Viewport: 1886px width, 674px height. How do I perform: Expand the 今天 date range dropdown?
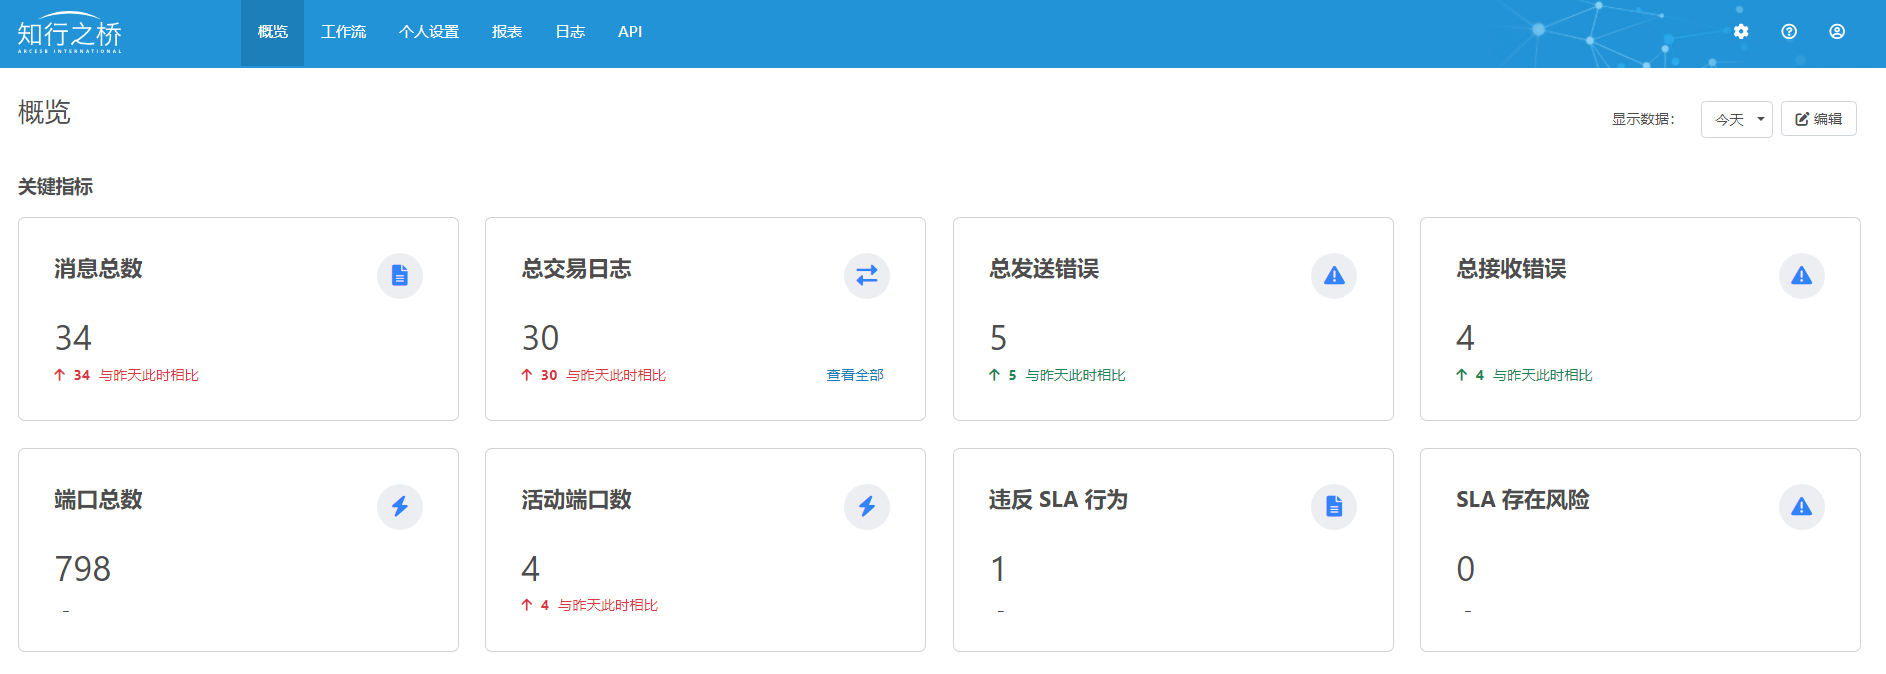(1736, 119)
